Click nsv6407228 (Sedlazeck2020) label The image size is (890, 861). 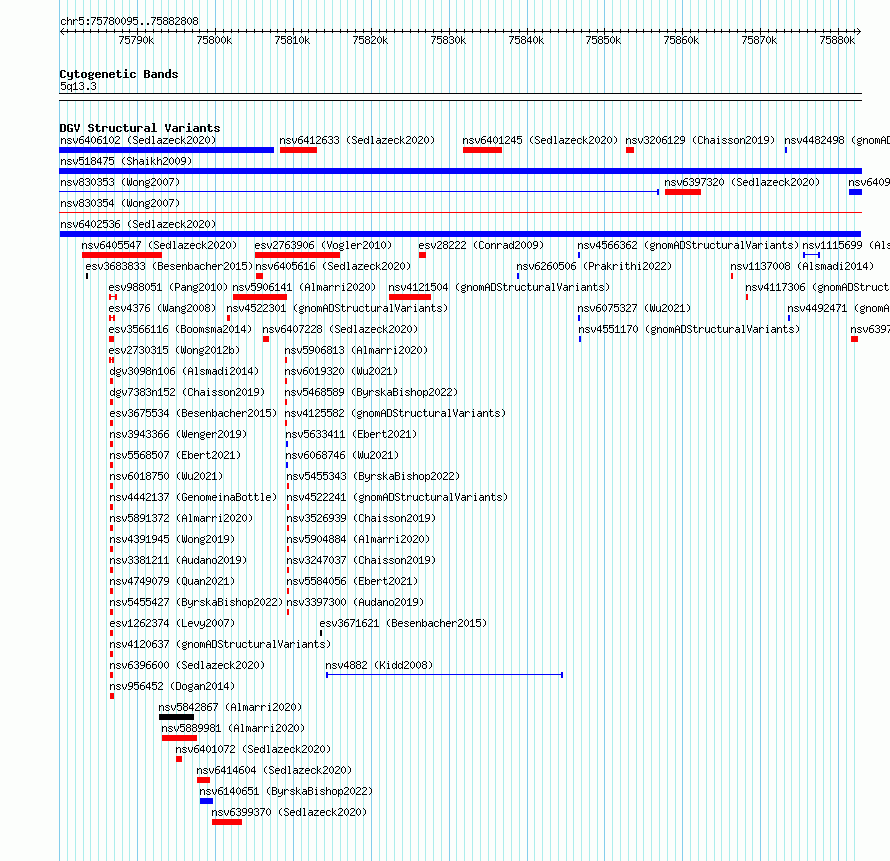pos(340,329)
